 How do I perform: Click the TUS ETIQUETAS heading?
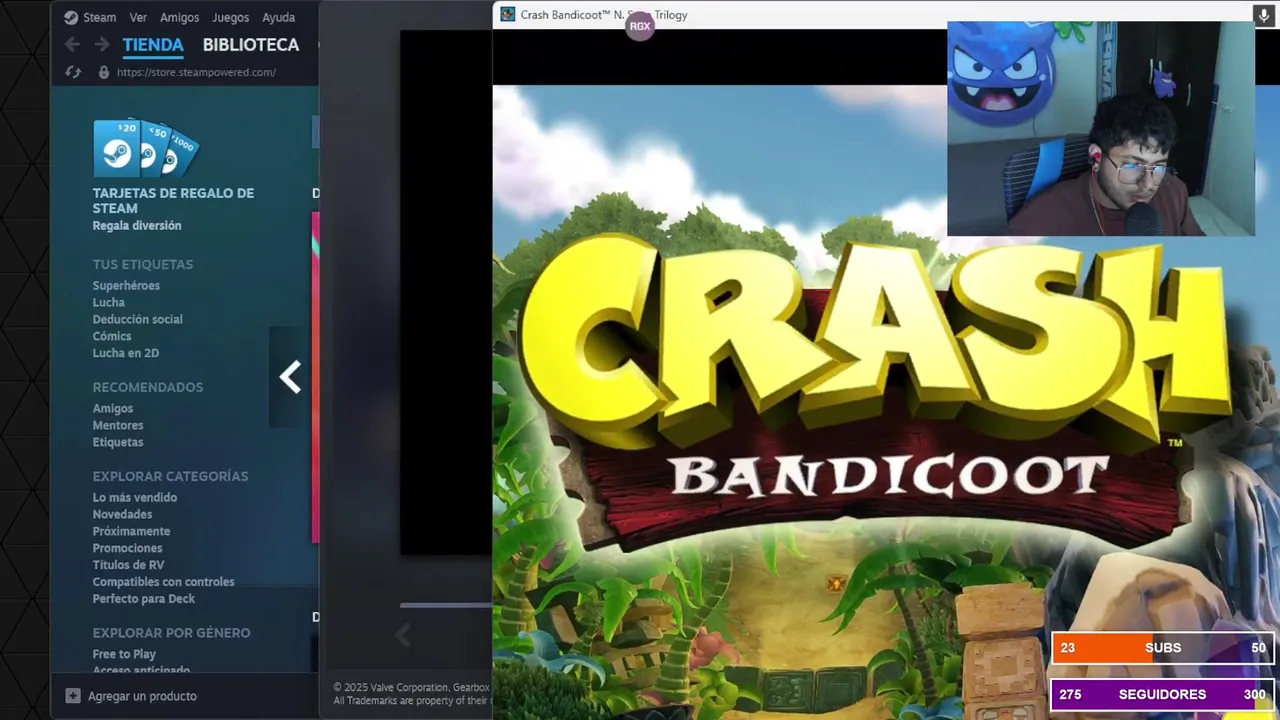(x=143, y=264)
